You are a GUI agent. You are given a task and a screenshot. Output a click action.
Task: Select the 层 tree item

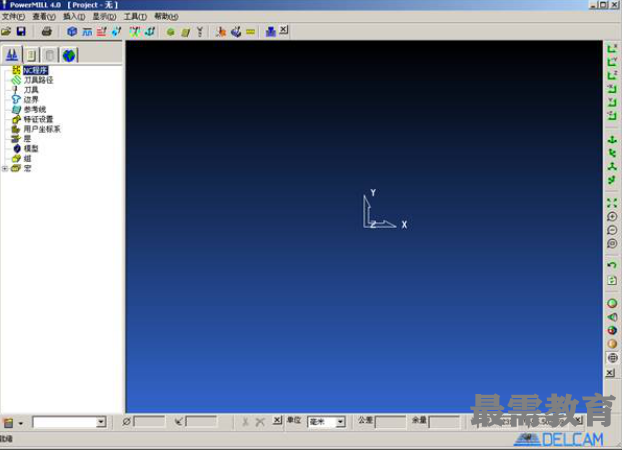27,138
